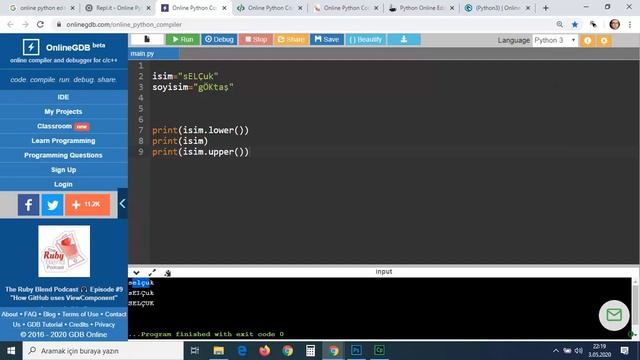Expand the console to fullscreen icon
The image size is (640, 360).
152,273
